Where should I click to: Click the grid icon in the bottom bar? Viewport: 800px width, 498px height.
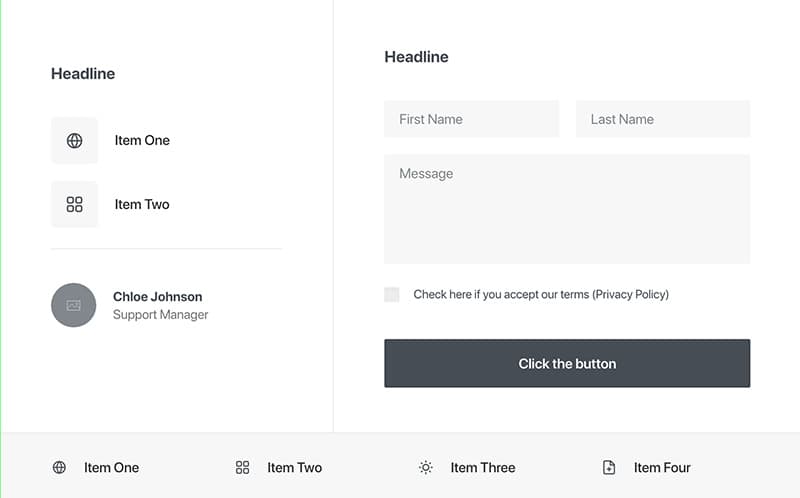242,467
